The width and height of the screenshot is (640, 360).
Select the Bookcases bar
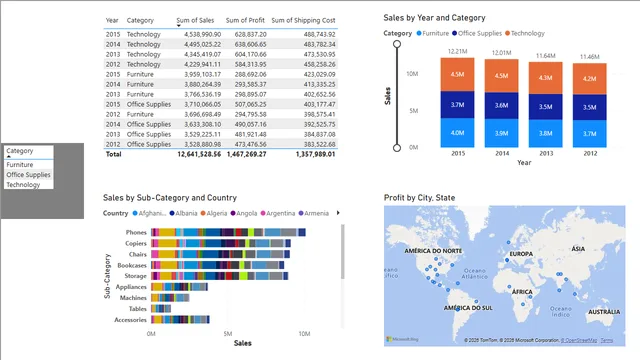tap(218, 265)
